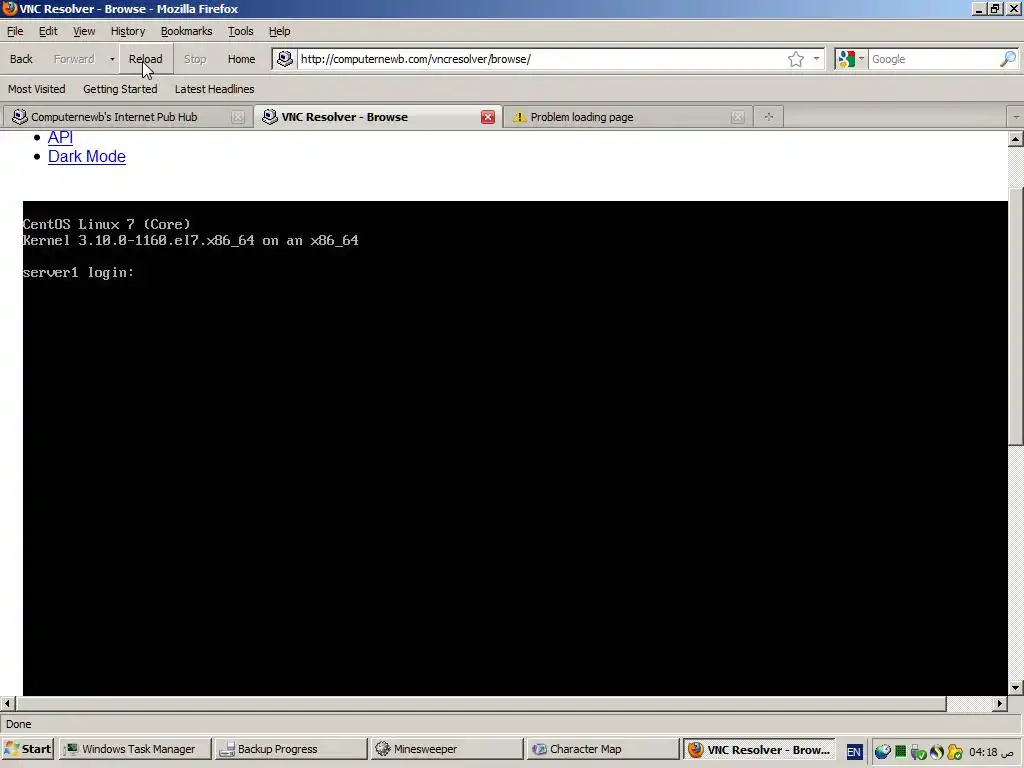Click the site identity icon in address bar

tap(285, 59)
